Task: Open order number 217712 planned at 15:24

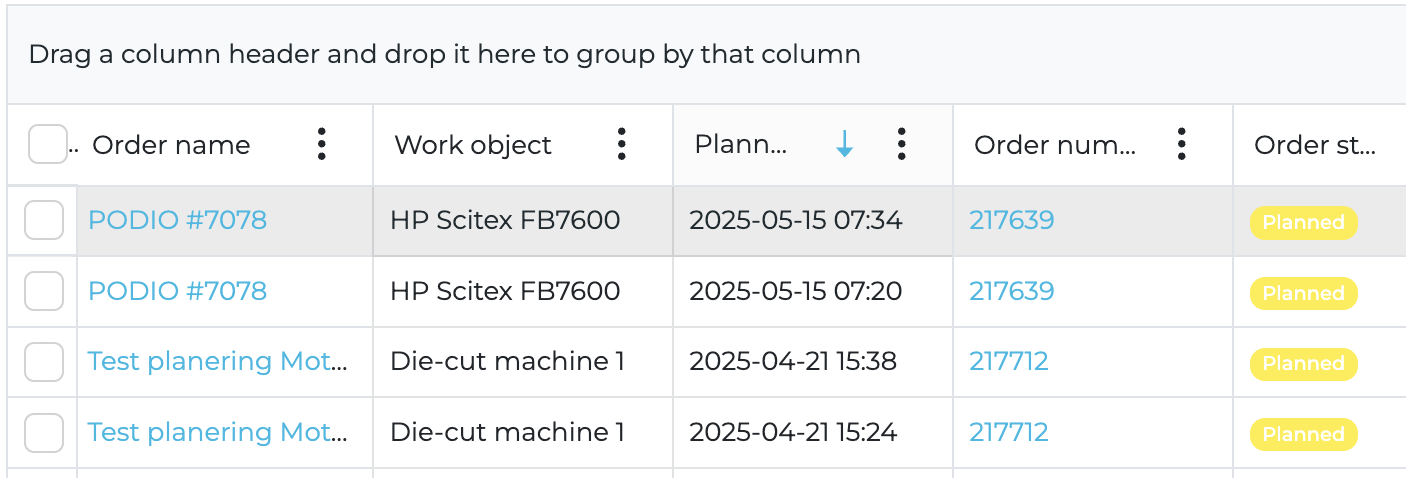Action: click(1008, 433)
